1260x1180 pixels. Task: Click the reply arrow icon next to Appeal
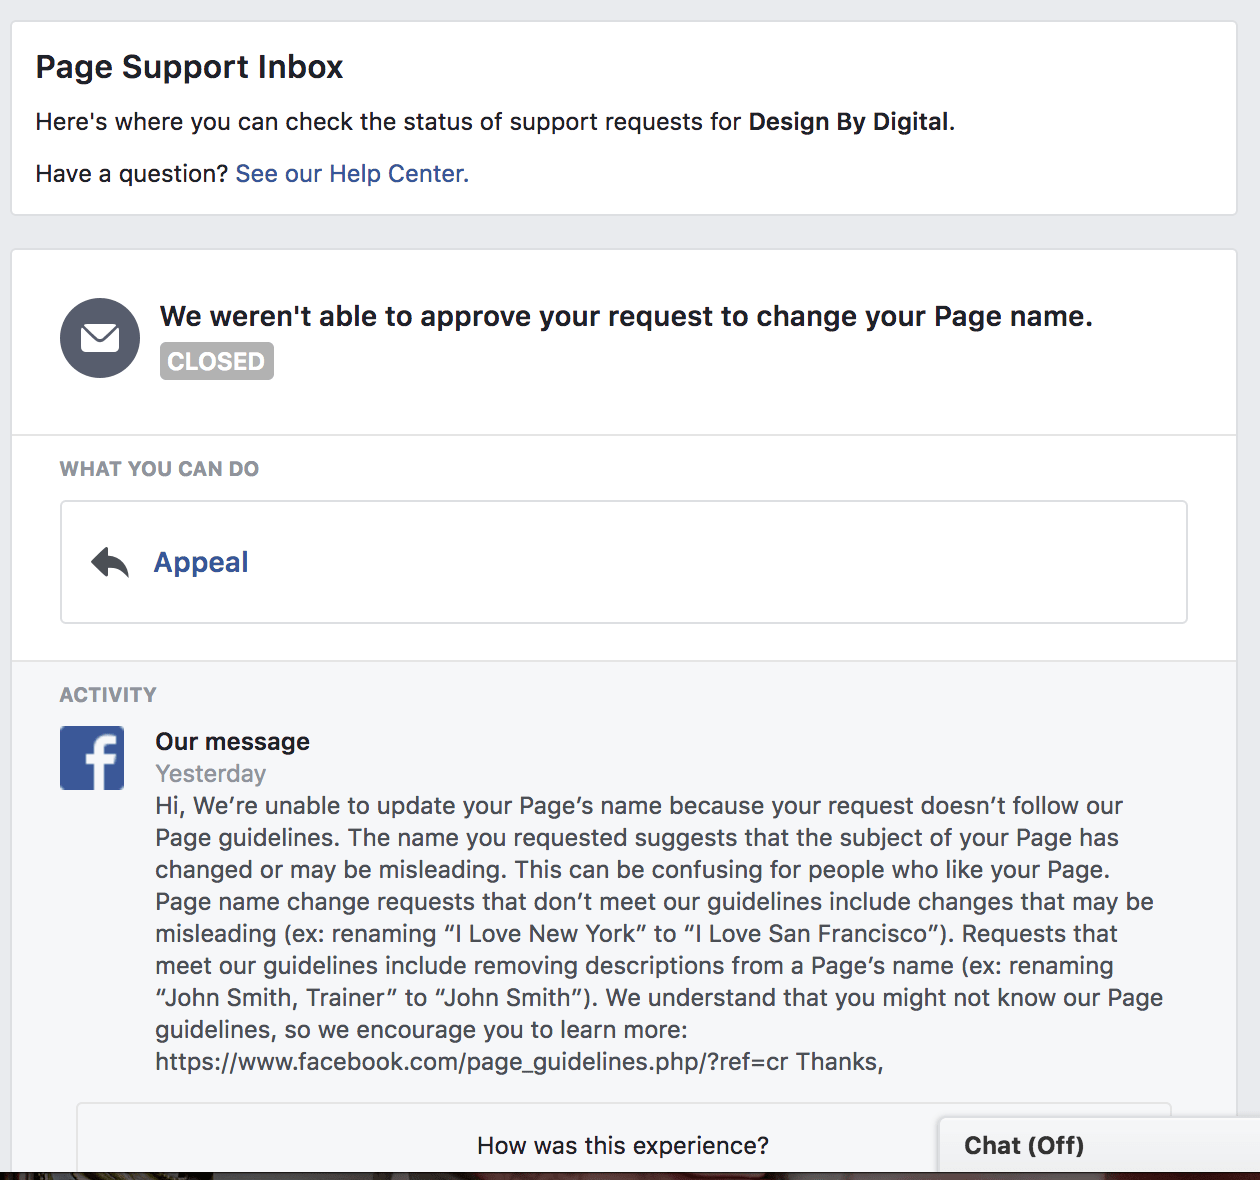[x=110, y=563]
